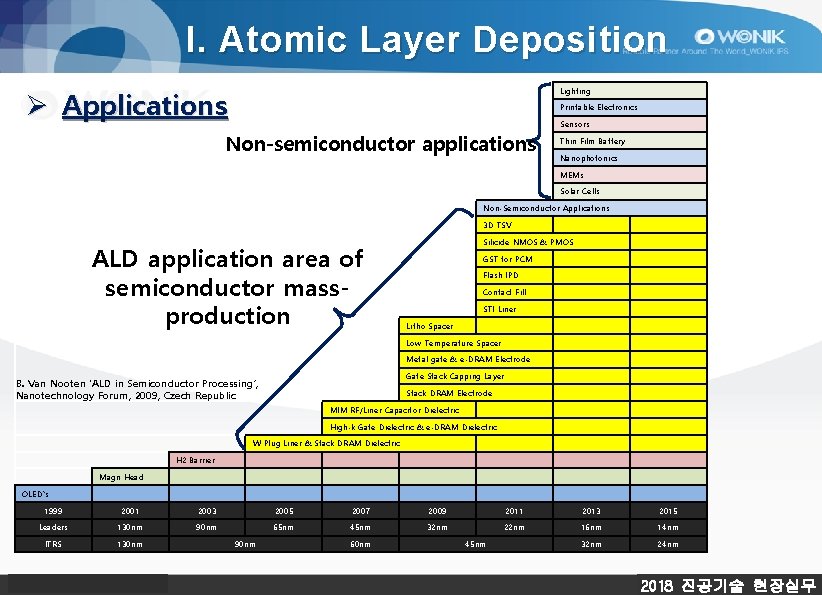Click the Solar Cells entry
The height and width of the screenshot is (595, 822).
click(628, 191)
